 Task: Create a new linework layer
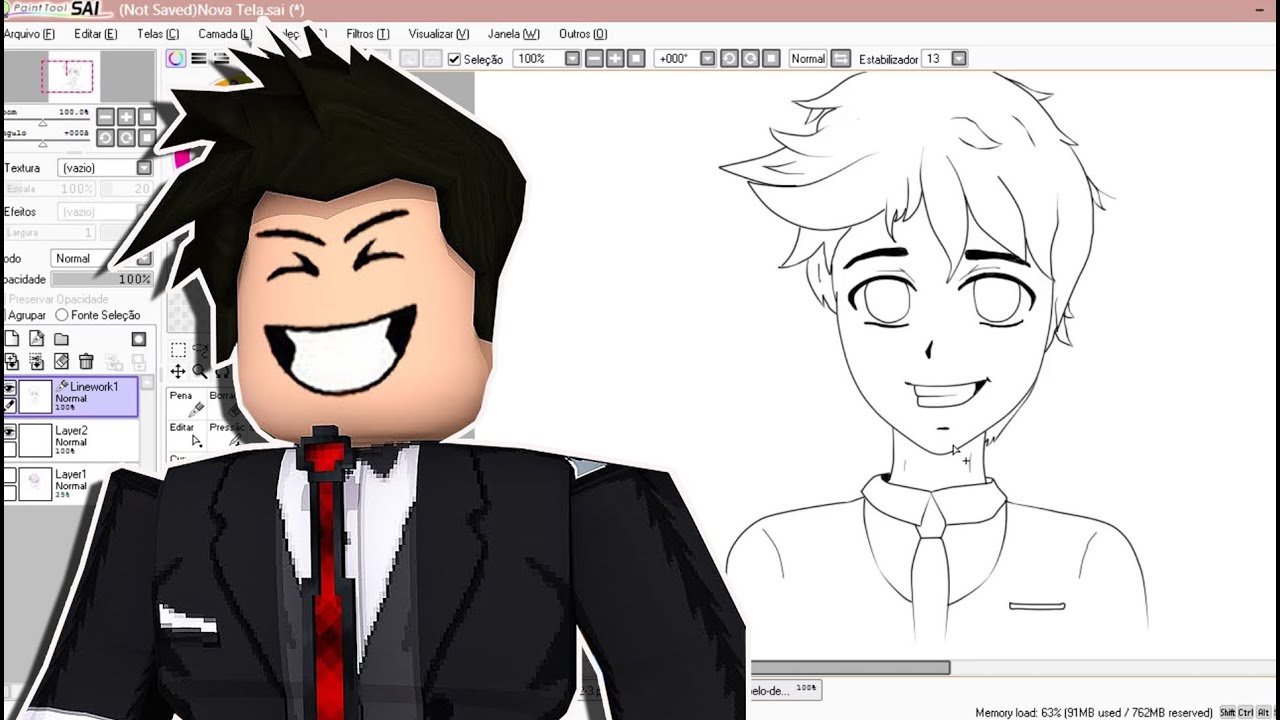coord(36,339)
